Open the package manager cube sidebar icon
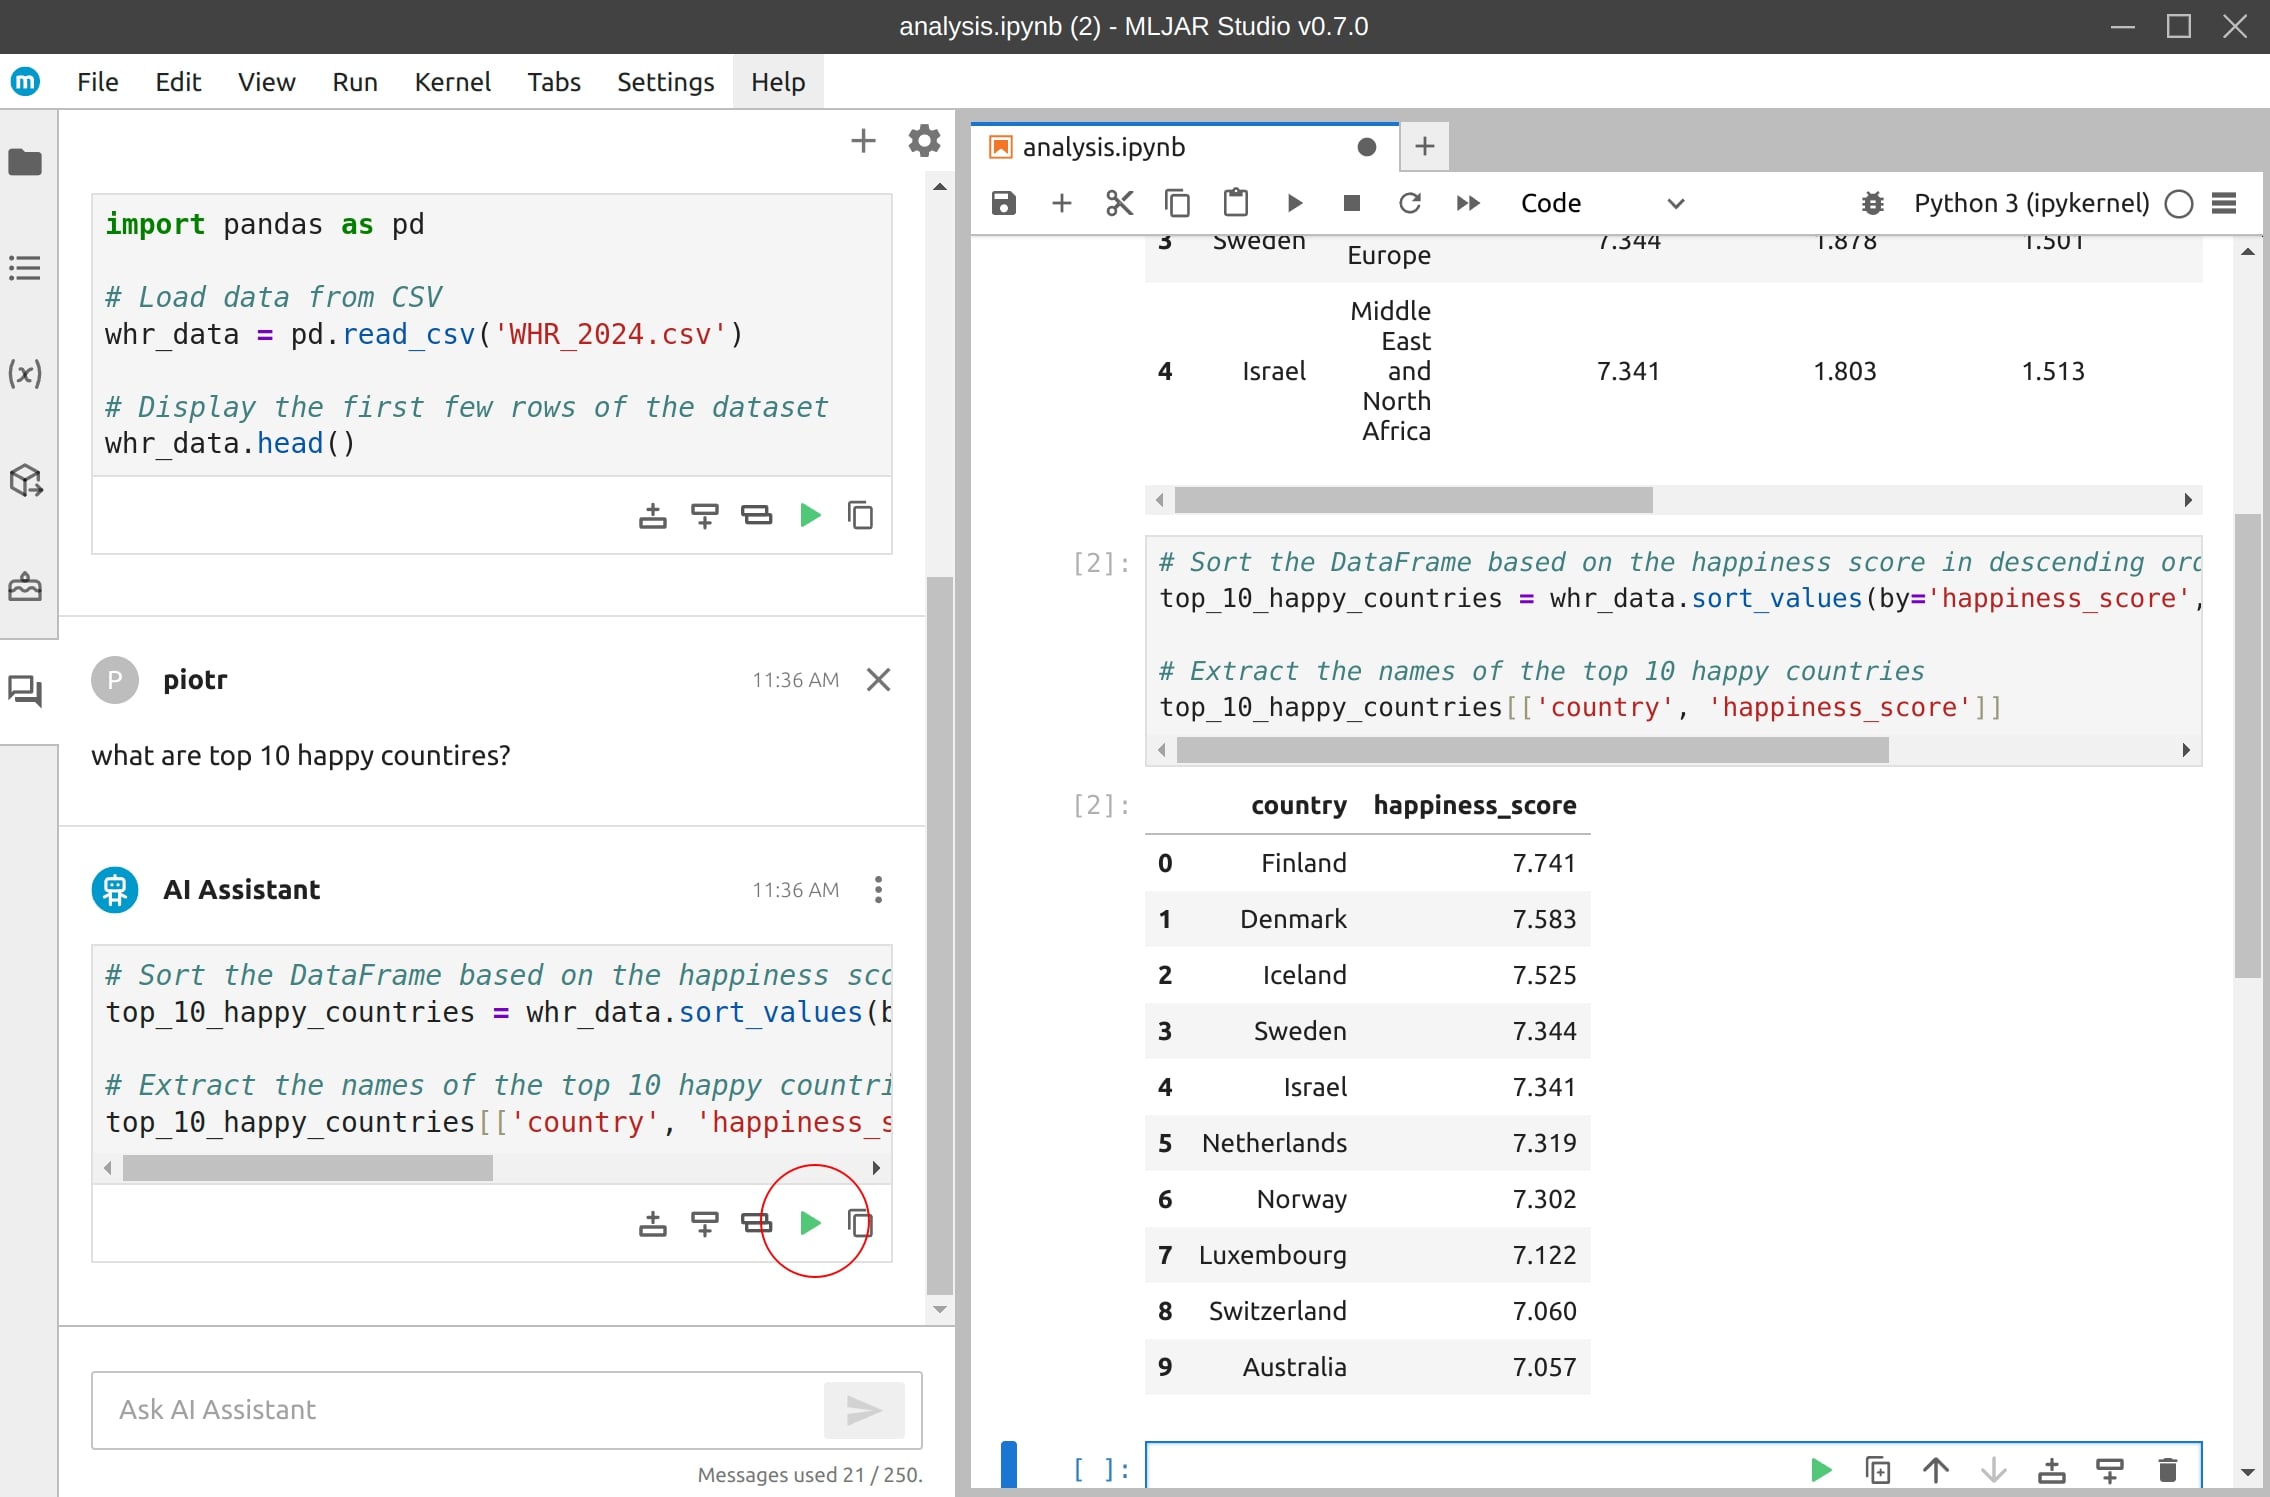 [x=25, y=481]
